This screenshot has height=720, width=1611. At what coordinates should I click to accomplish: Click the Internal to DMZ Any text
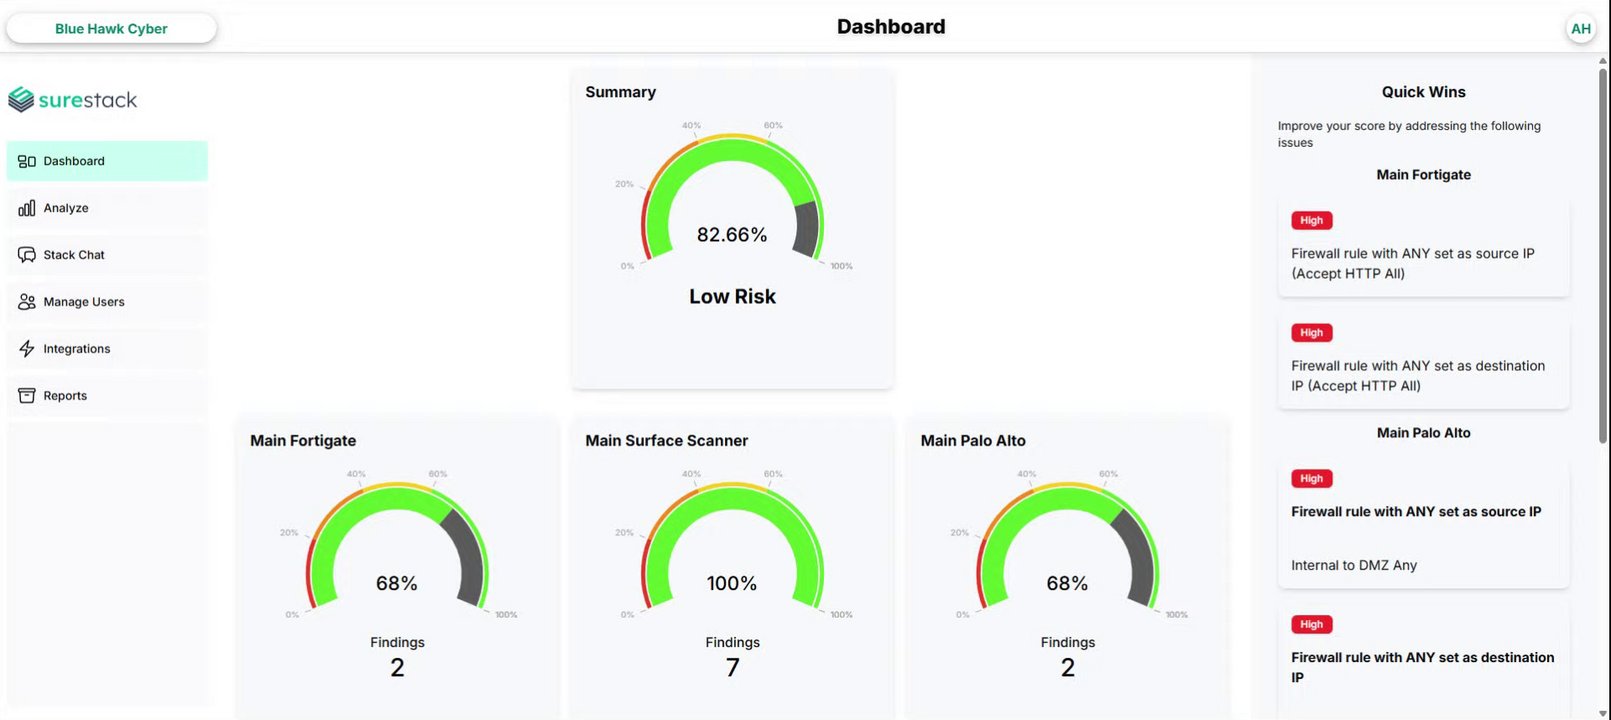1354,566
